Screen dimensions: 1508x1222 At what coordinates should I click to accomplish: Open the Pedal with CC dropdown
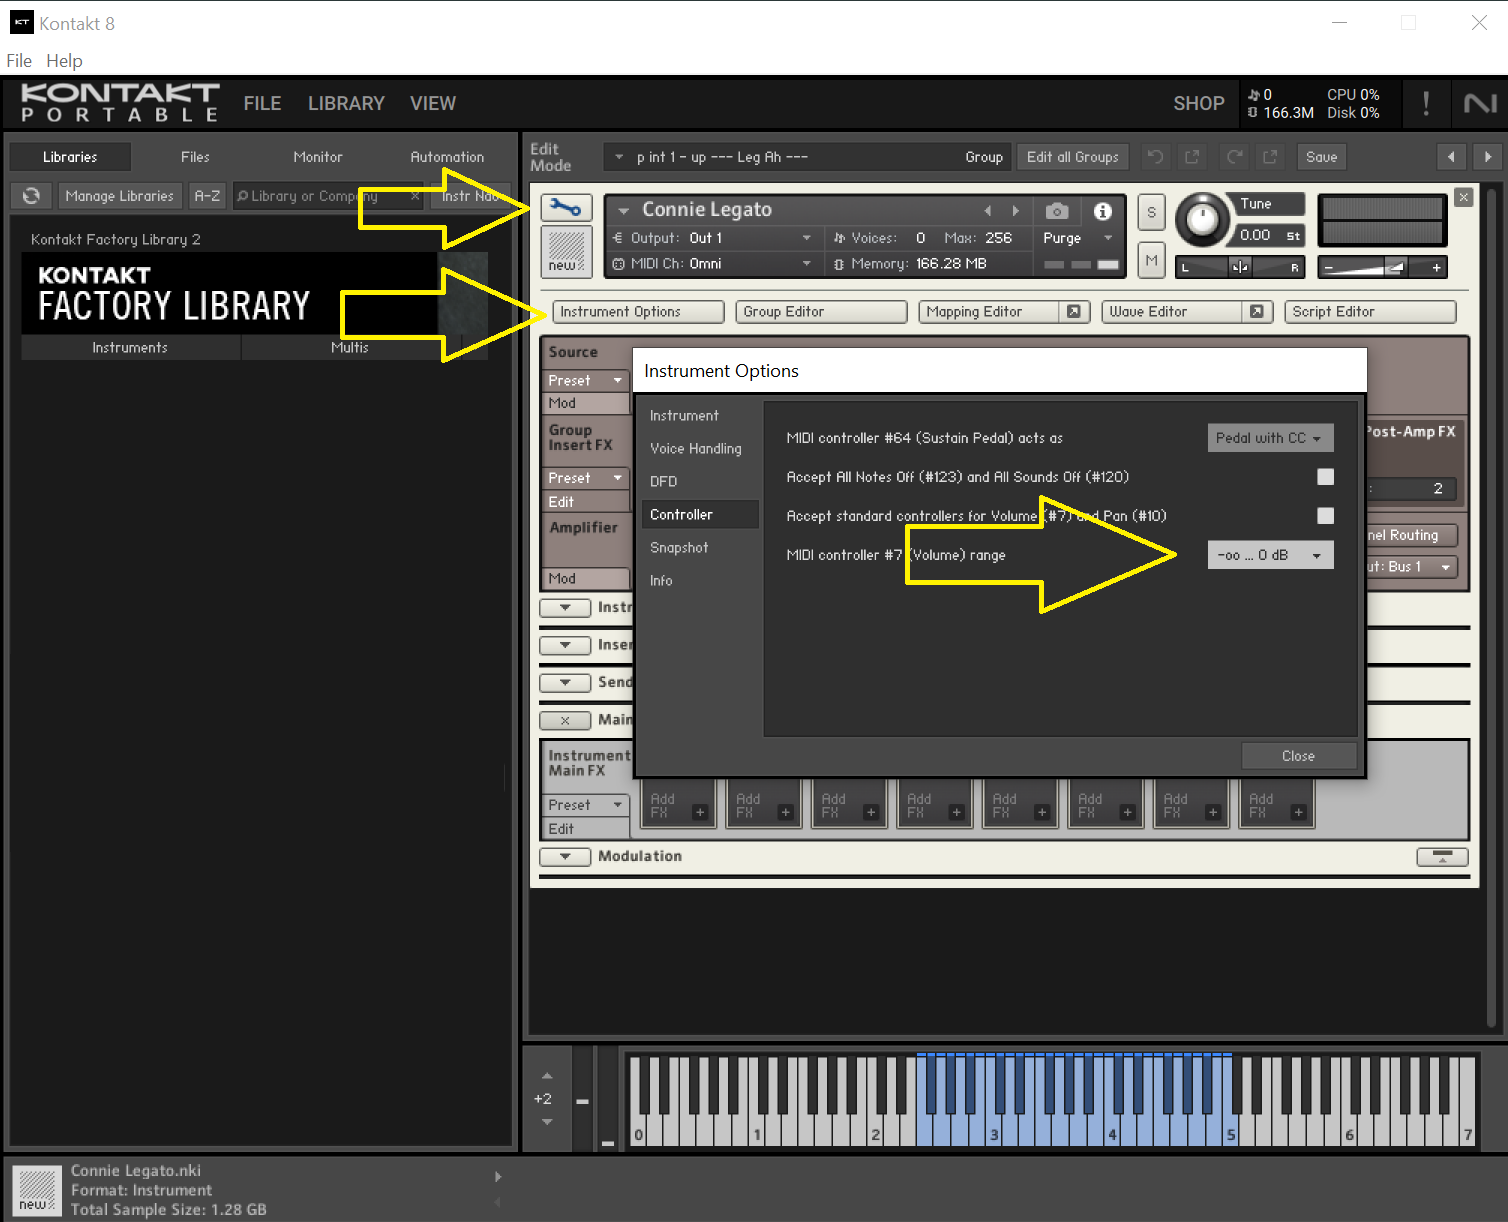(x=1270, y=438)
